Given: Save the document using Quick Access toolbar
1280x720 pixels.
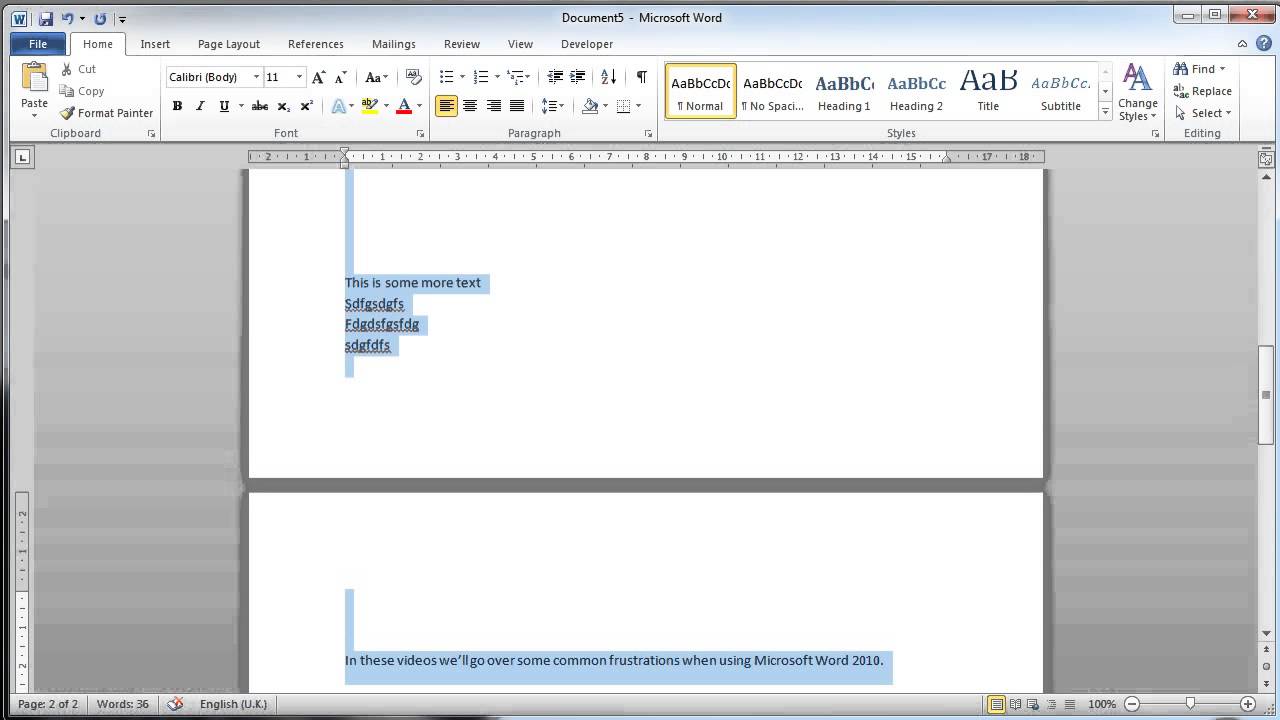Looking at the screenshot, I should tap(46, 18).
